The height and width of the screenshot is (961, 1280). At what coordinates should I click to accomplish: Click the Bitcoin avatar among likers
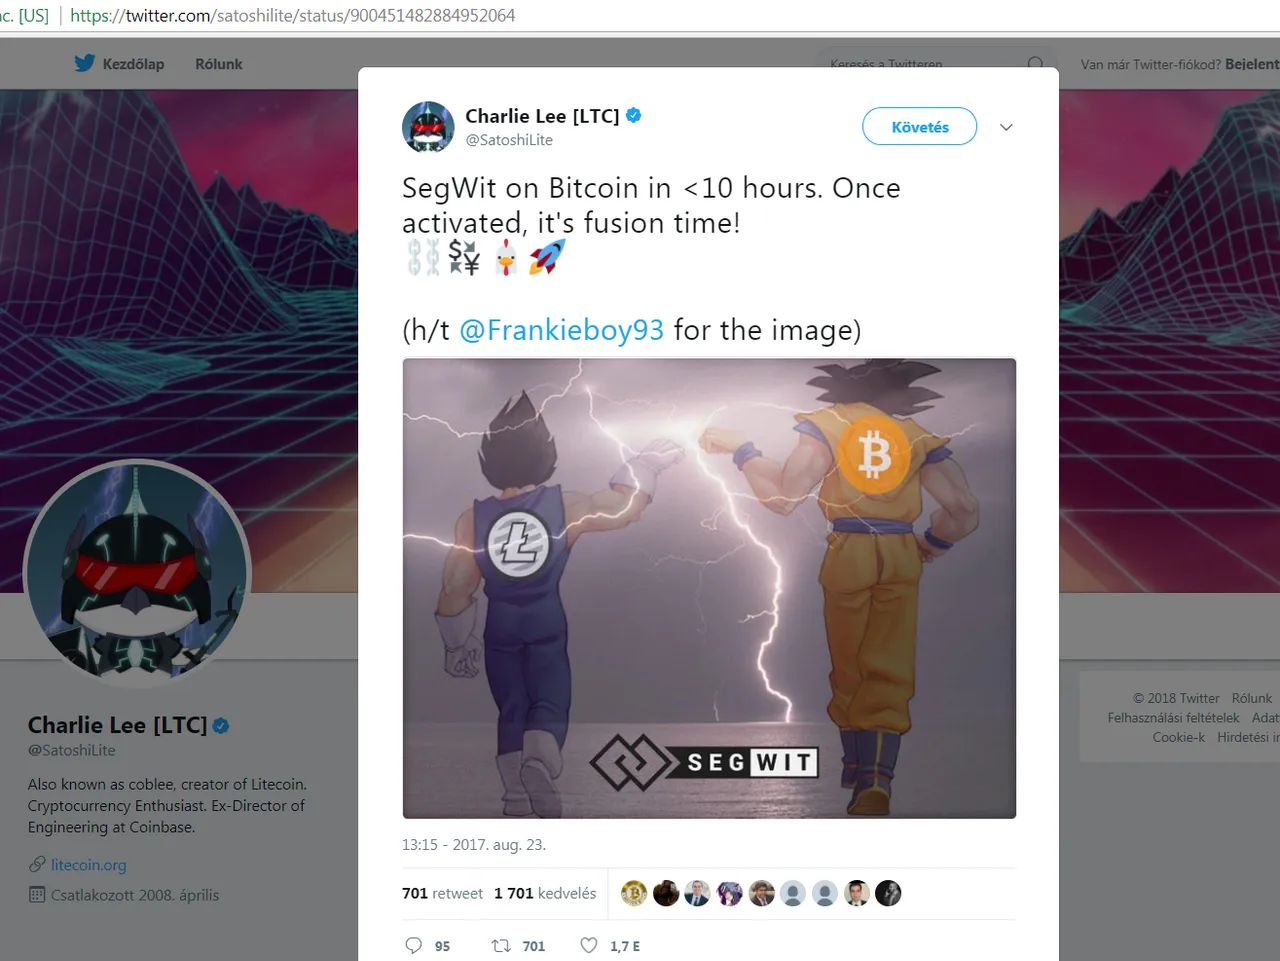point(634,893)
